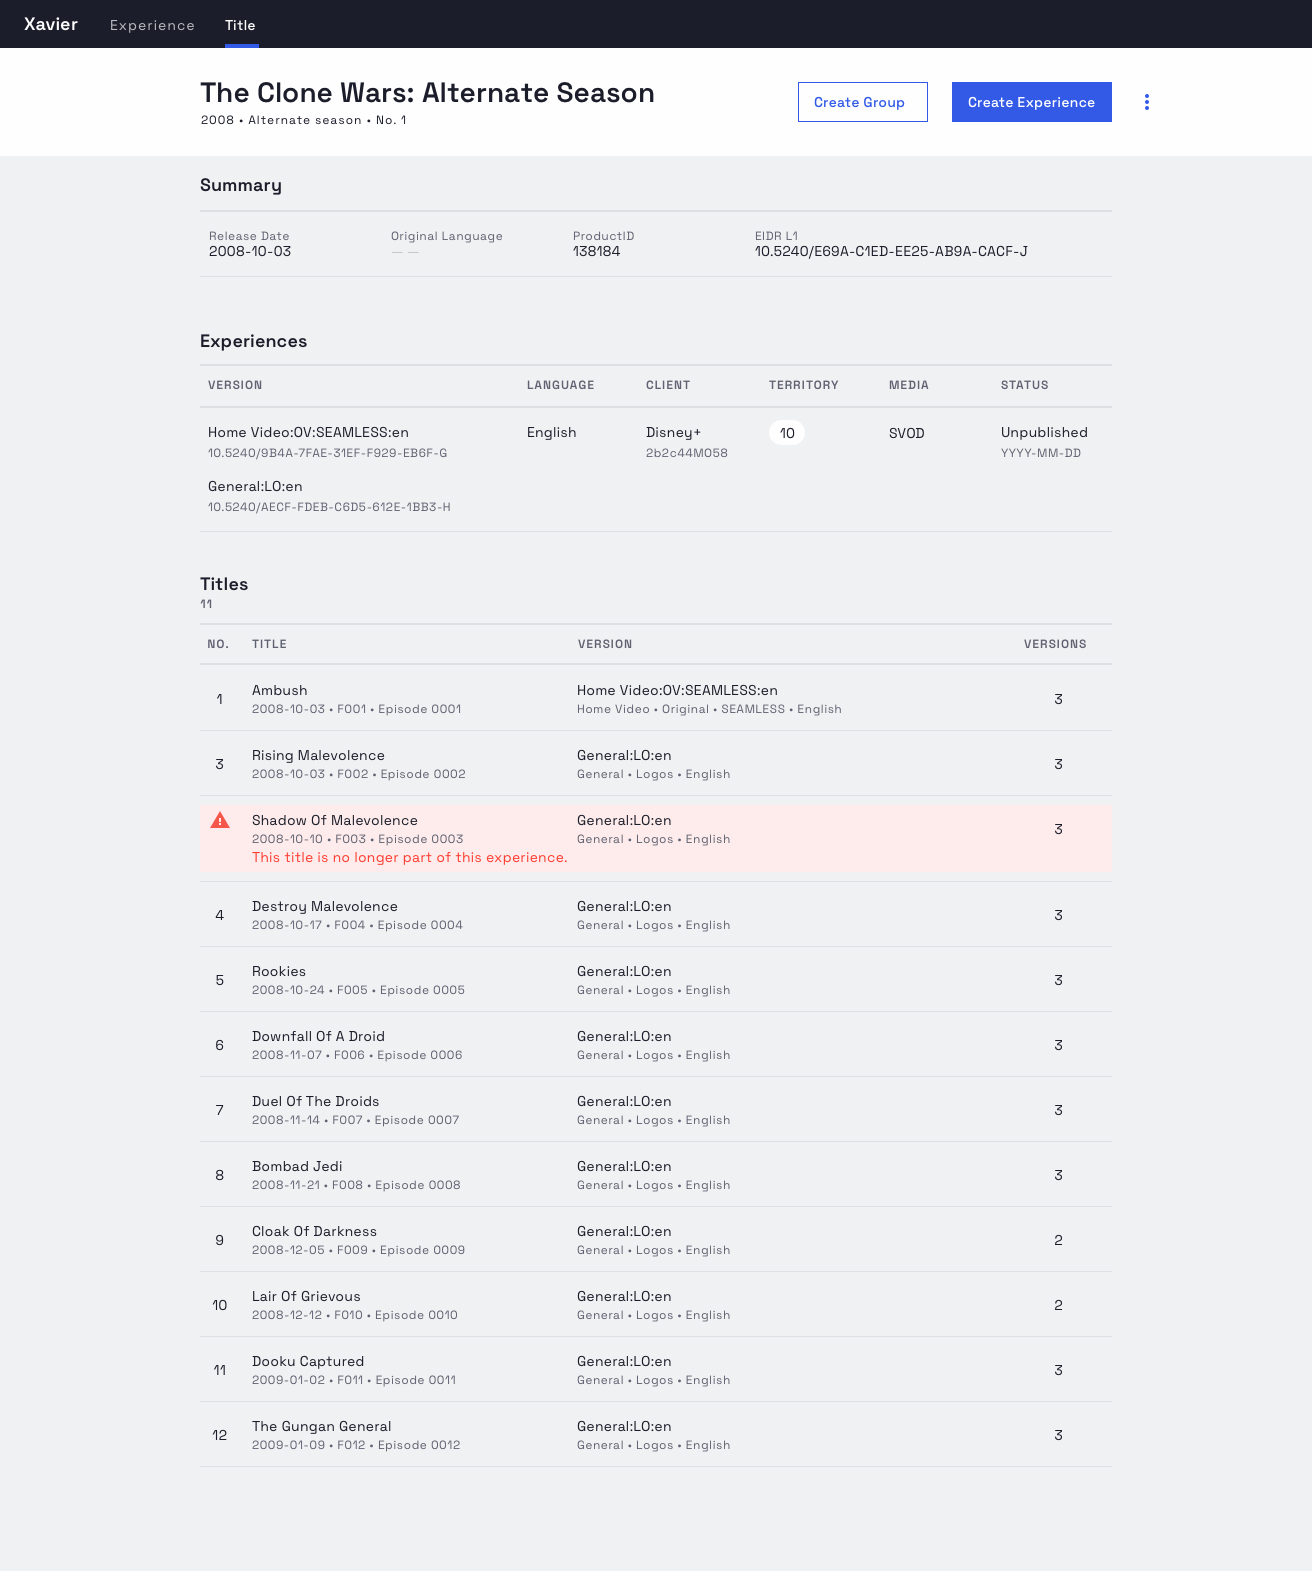Open Destroy Malevolence episode
The width and height of the screenshot is (1312, 1571).
point(325,907)
